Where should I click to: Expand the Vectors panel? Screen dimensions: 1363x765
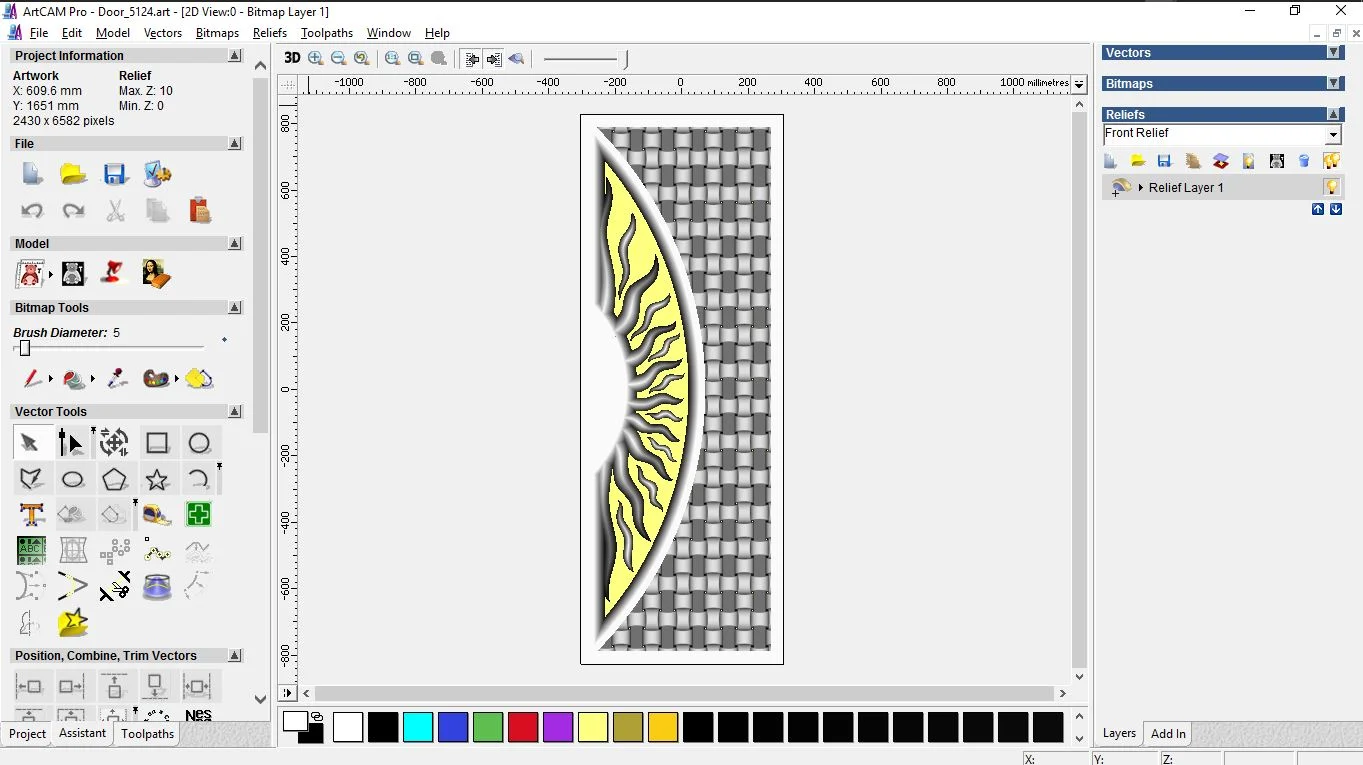point(1333,53)
